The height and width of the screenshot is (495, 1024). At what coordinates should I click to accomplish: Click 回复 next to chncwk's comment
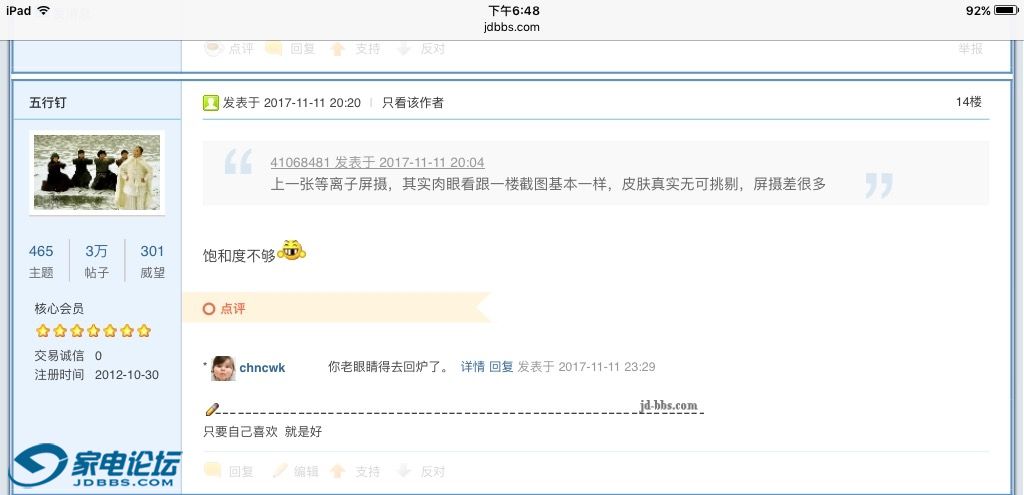[502, 366]
